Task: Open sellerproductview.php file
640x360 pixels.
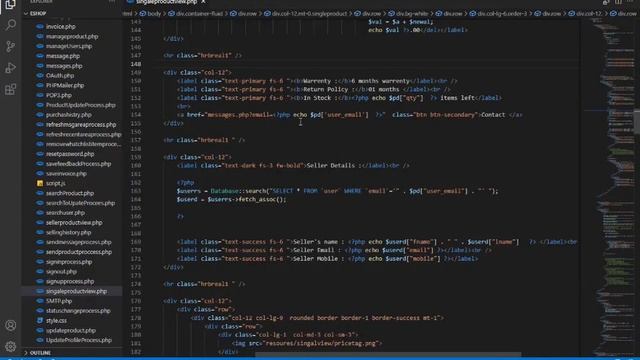Action: point(74,222)
